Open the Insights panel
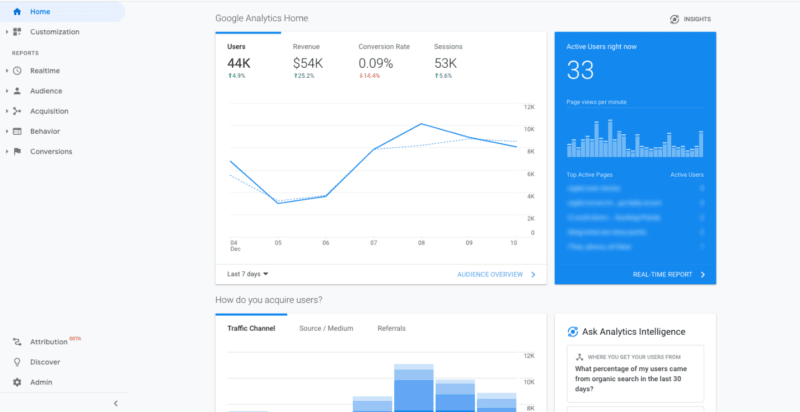Viewport: 800px width, 412px height. 691,19
